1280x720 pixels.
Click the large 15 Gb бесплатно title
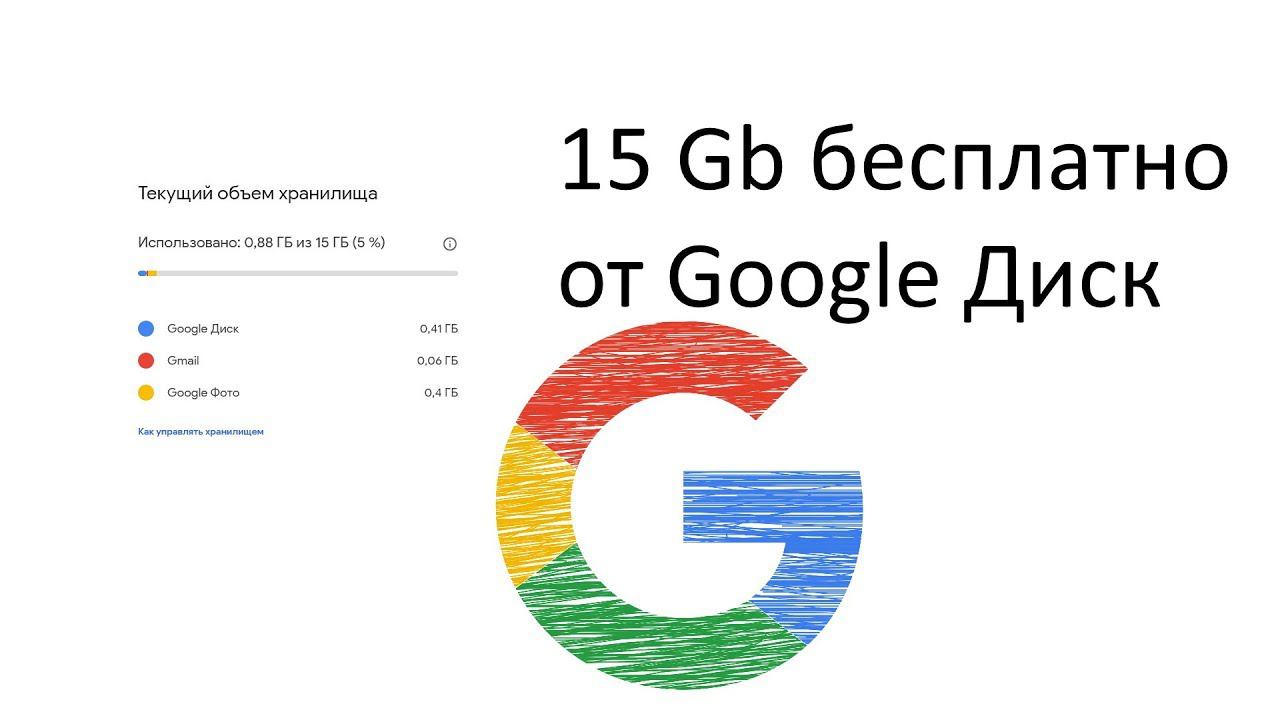pos(893,163)
